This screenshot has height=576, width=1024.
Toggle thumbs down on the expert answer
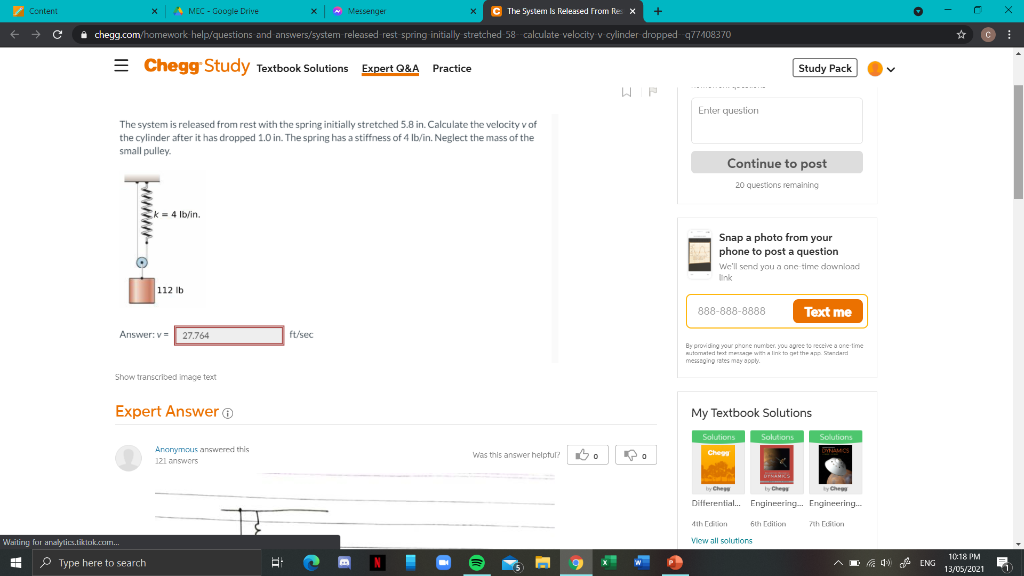point(635,454)
